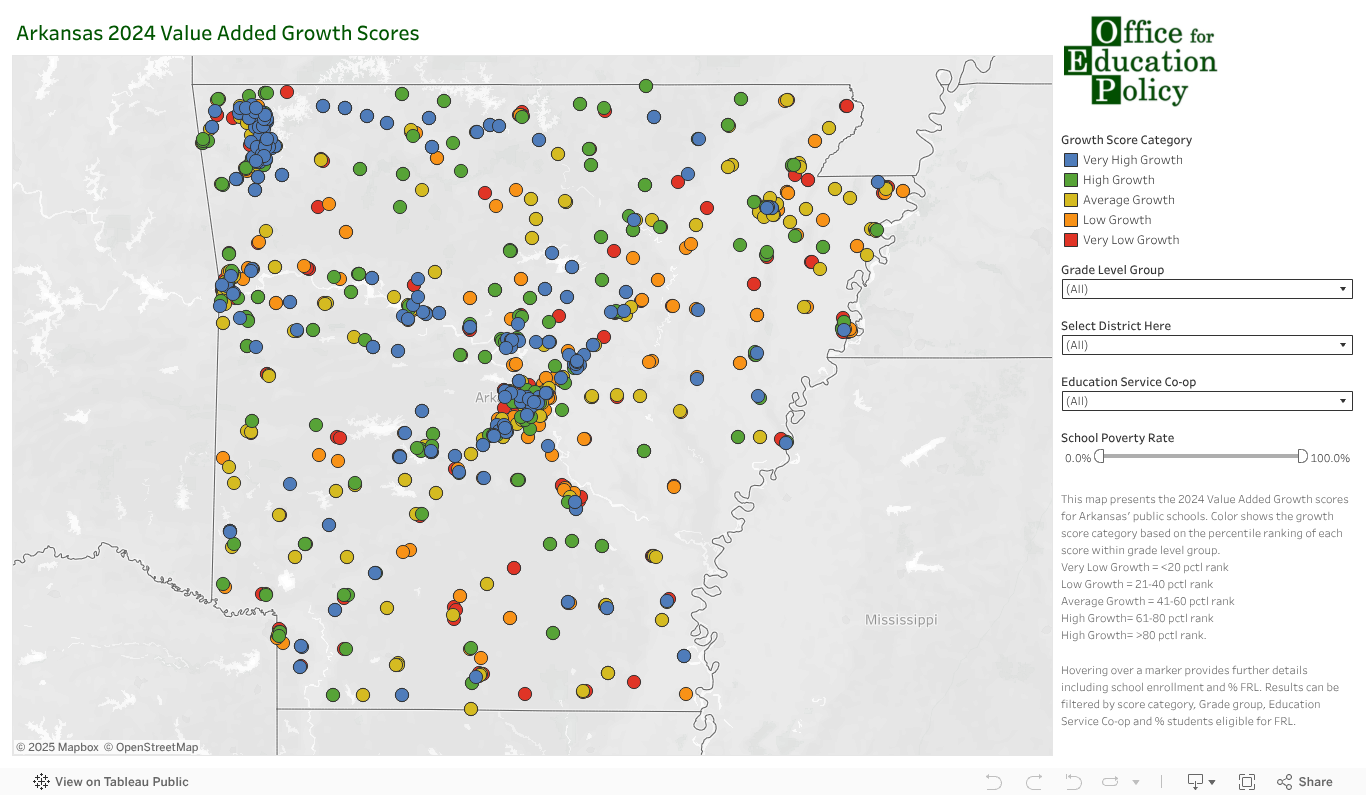Click the Refresh data icon
The image size is (1366, 795).
1110,782
